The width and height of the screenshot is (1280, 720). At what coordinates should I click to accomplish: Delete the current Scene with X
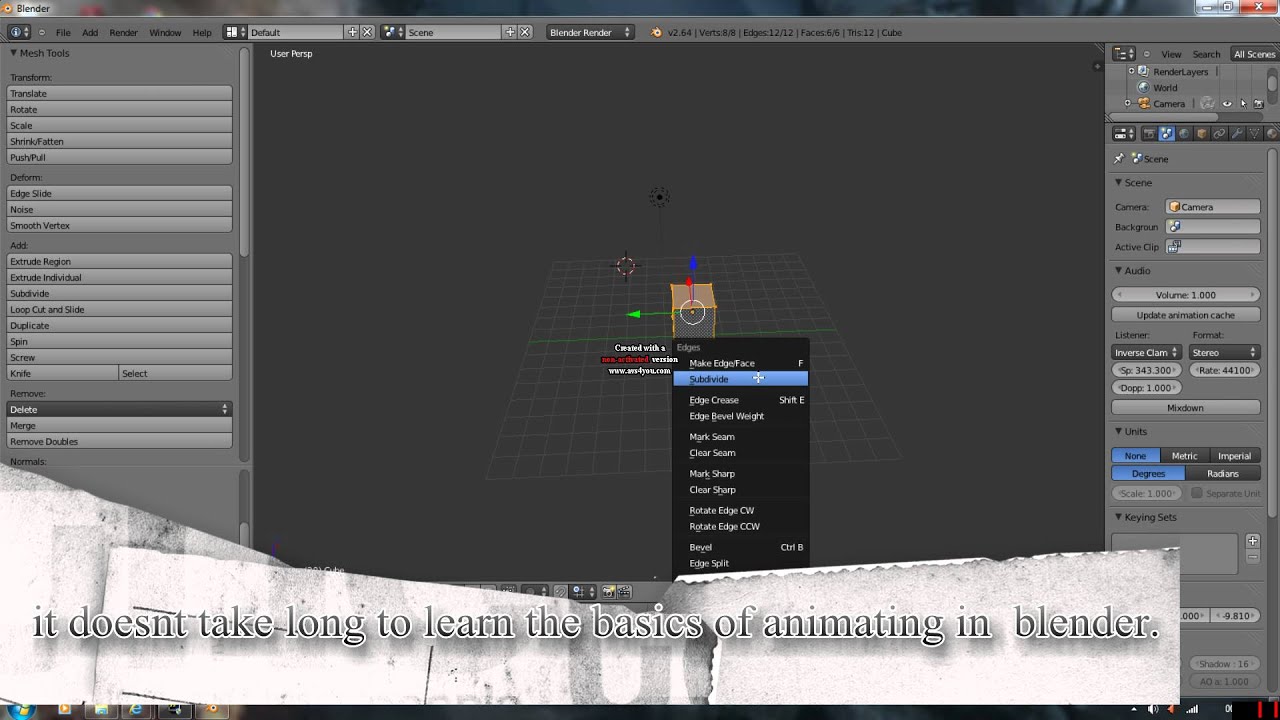[x=525, y=32]
